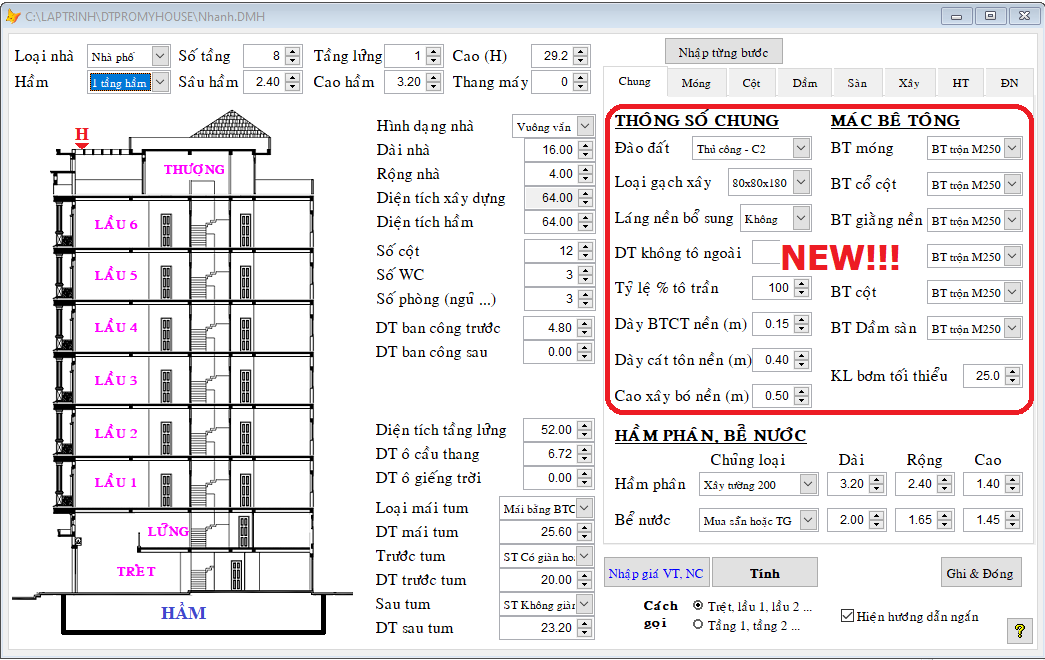Open the Hầm phân chủng loại dropdown
Viewport: 1045px width, 660px height.
pyautogui.click(x=808, y=484)
